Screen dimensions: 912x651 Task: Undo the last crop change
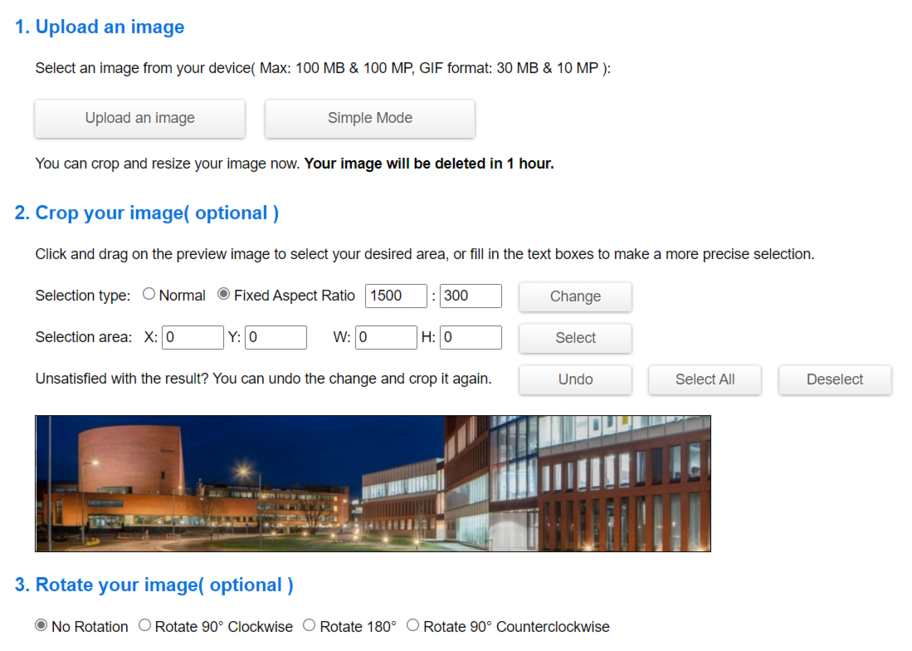point(574,379)
